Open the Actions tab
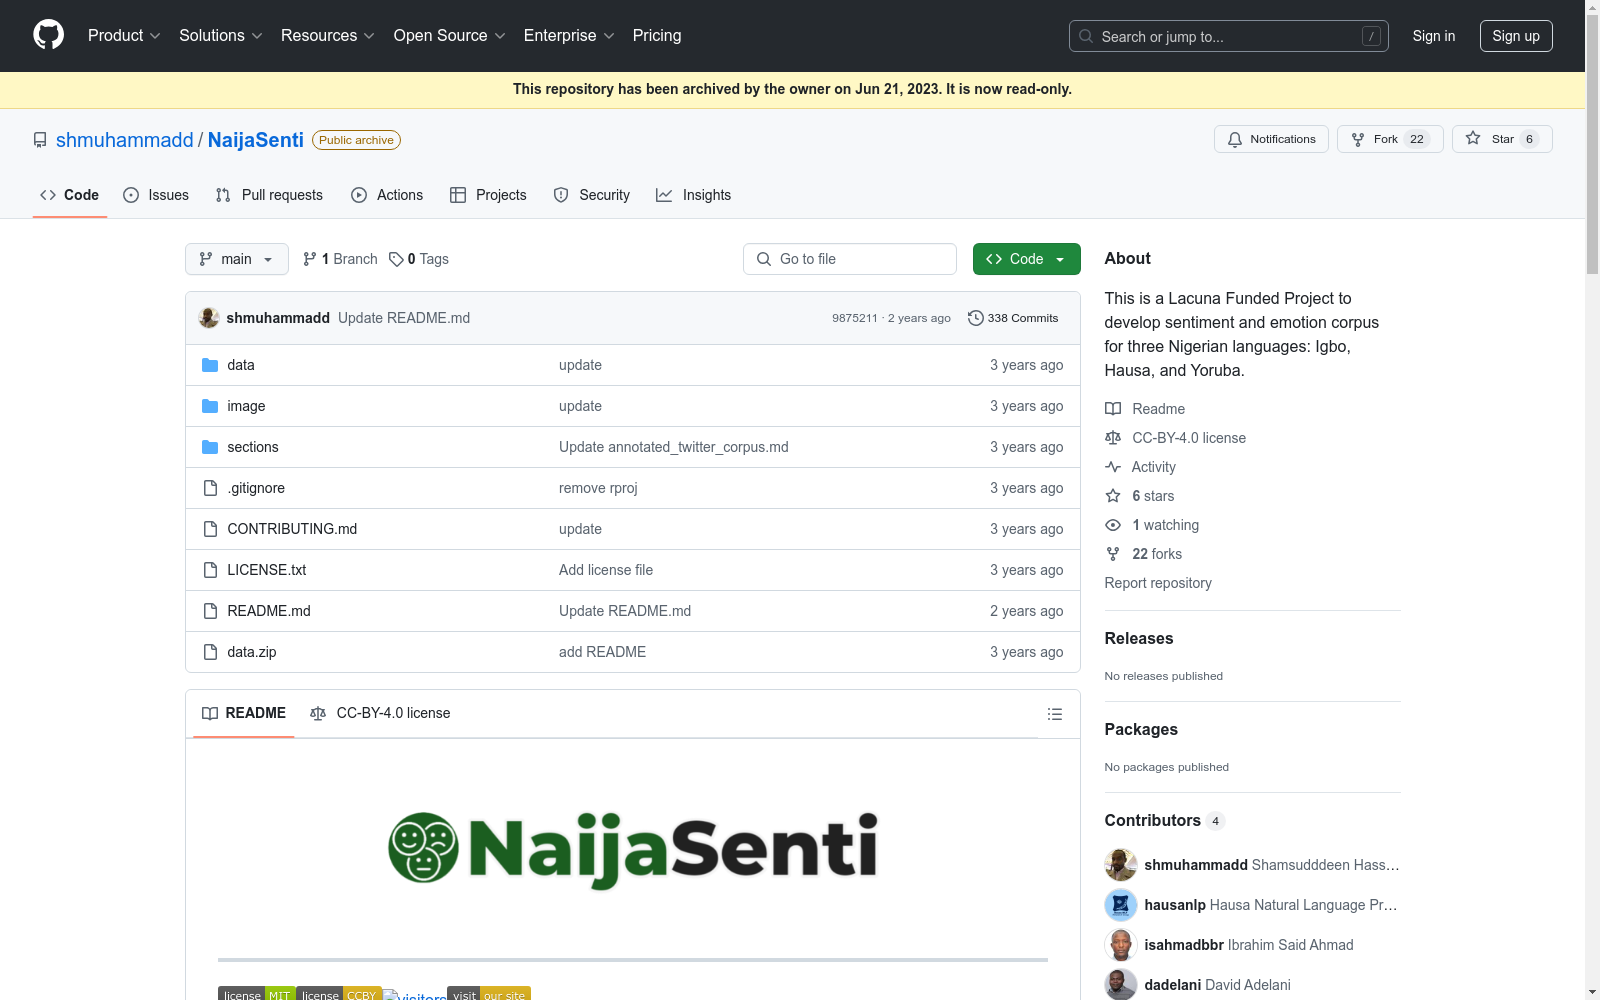 click(387, 195)
